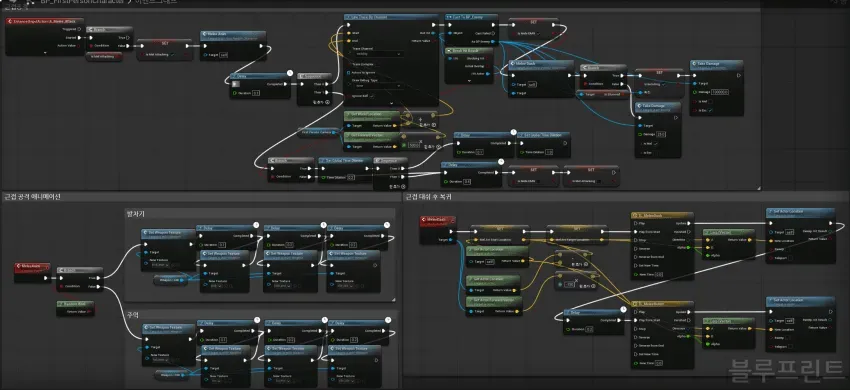Select the Weapon variable node in 발차기 group

pyautogui.click(x=171, y=280)
